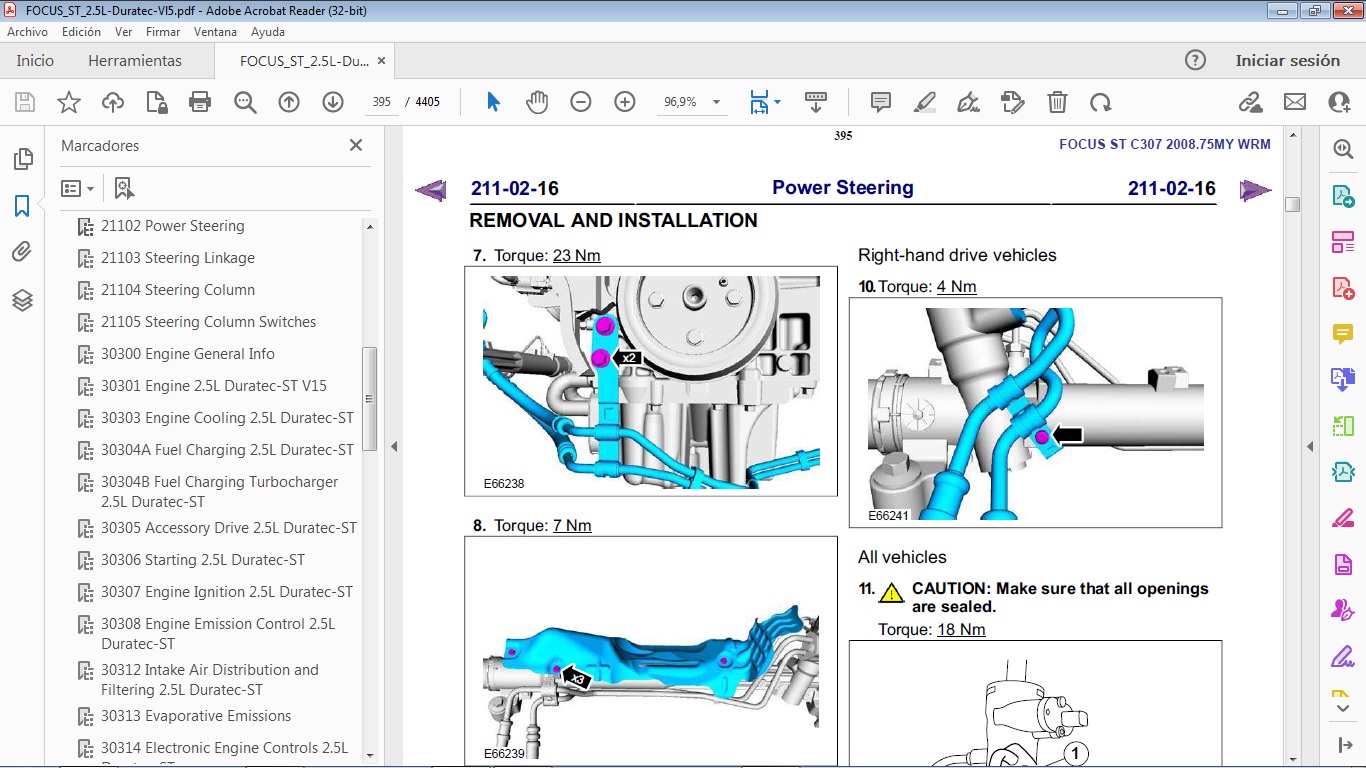
Task: Collapse the left navigation pane arrow
Action: 394,447
